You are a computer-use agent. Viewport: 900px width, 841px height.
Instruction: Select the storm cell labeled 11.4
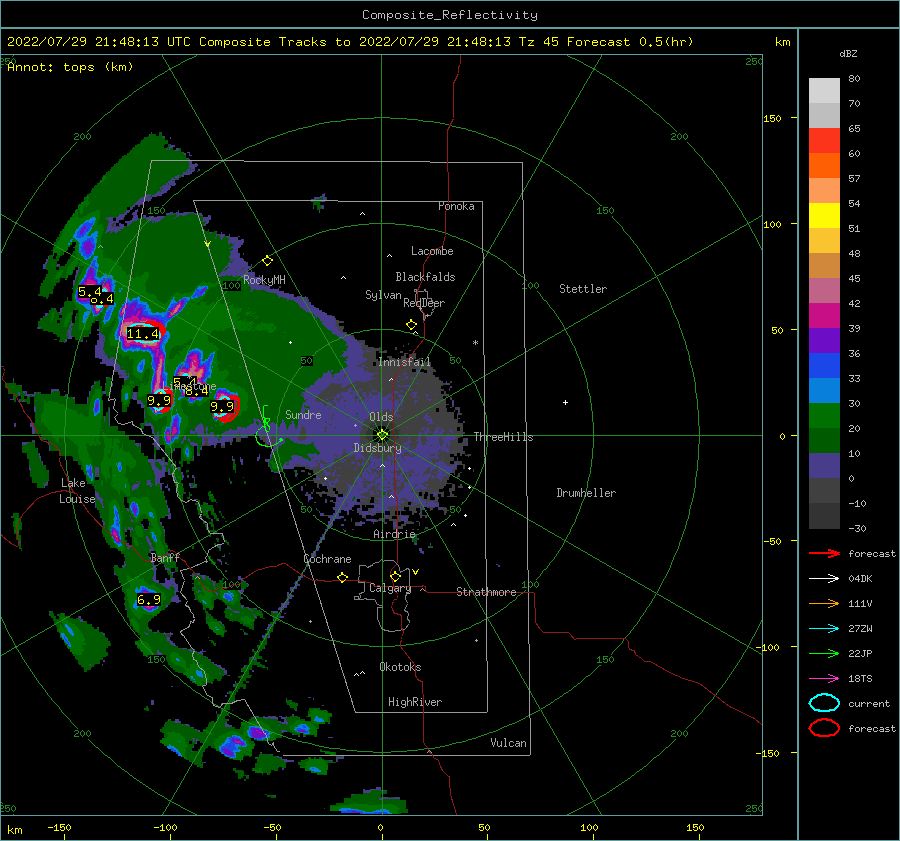coord(142,332)
